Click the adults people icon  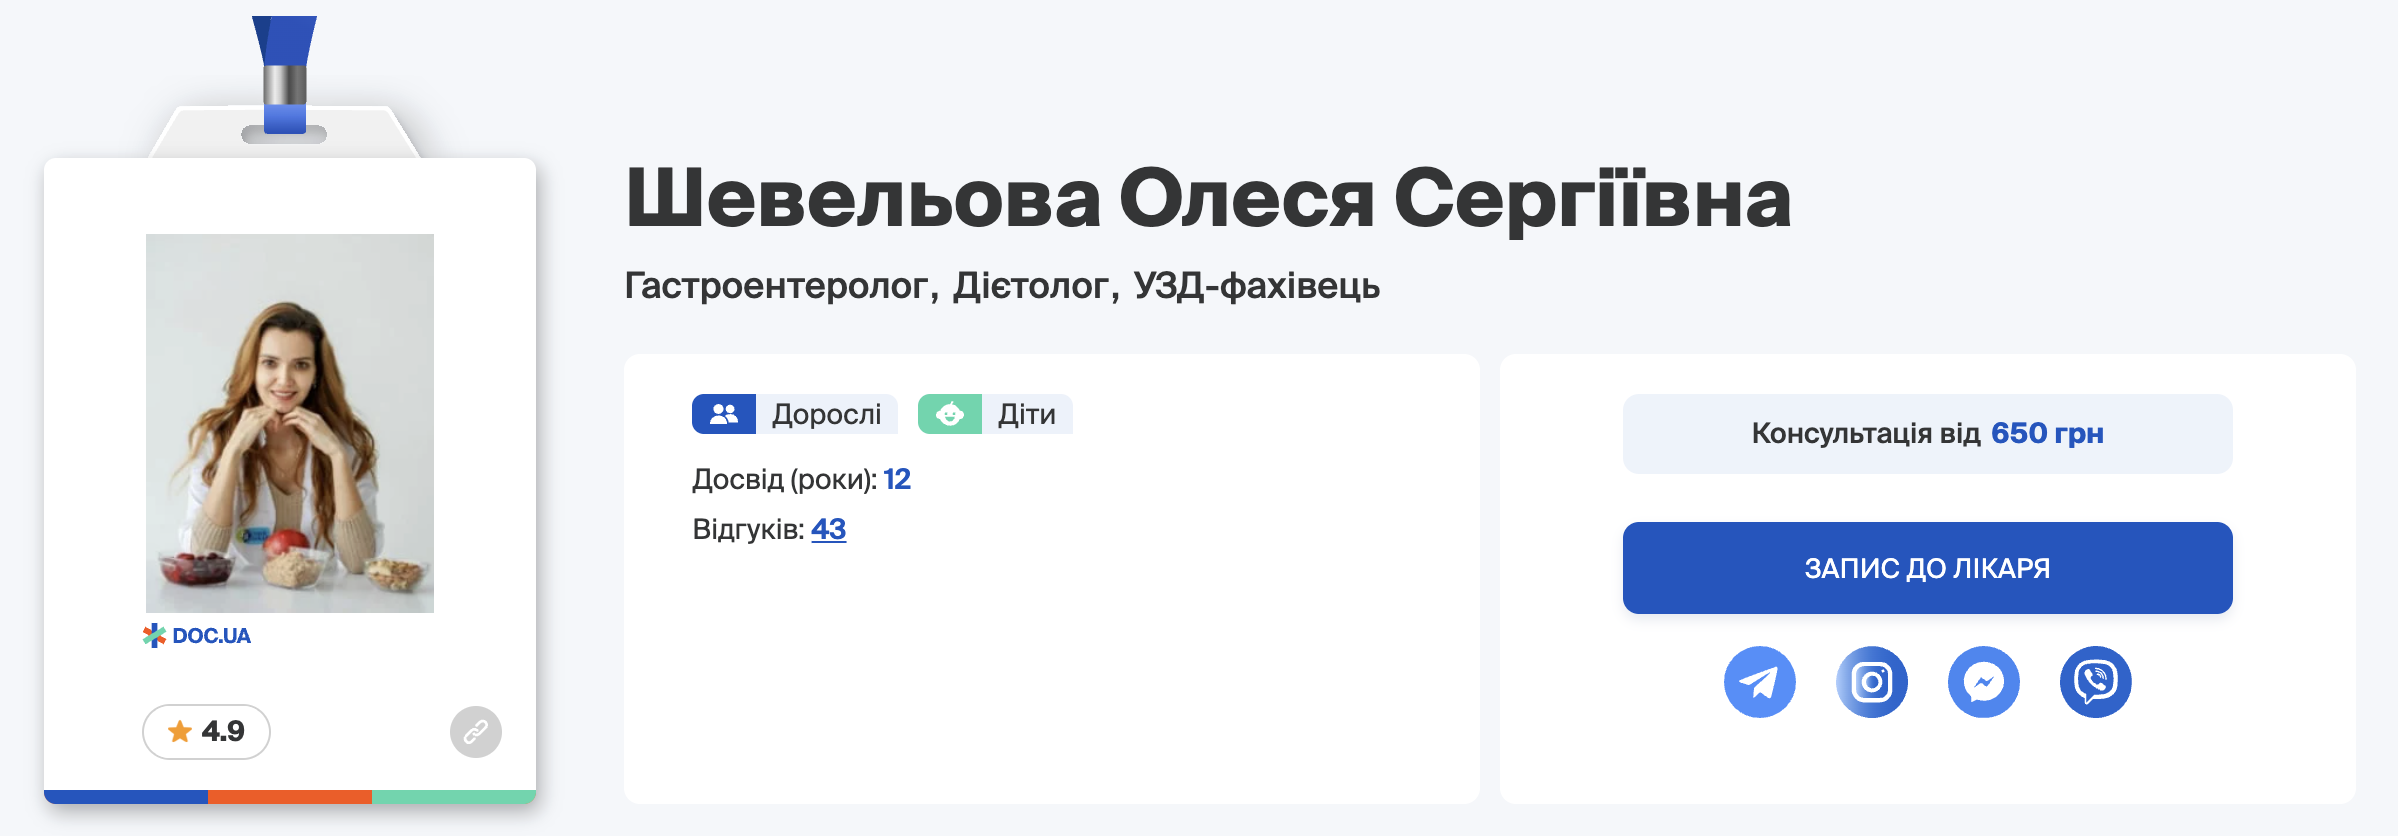tap(724, 414)
